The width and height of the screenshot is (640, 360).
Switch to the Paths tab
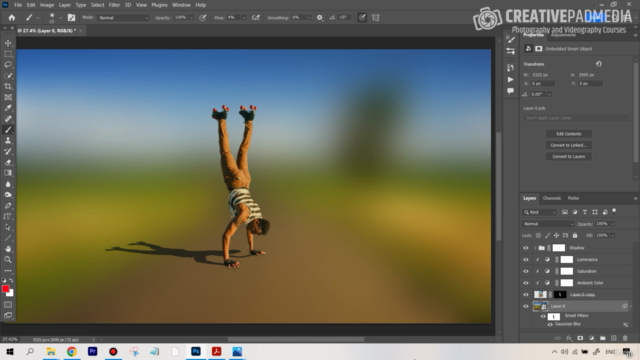pyautogui.click(x=573, y=198)
